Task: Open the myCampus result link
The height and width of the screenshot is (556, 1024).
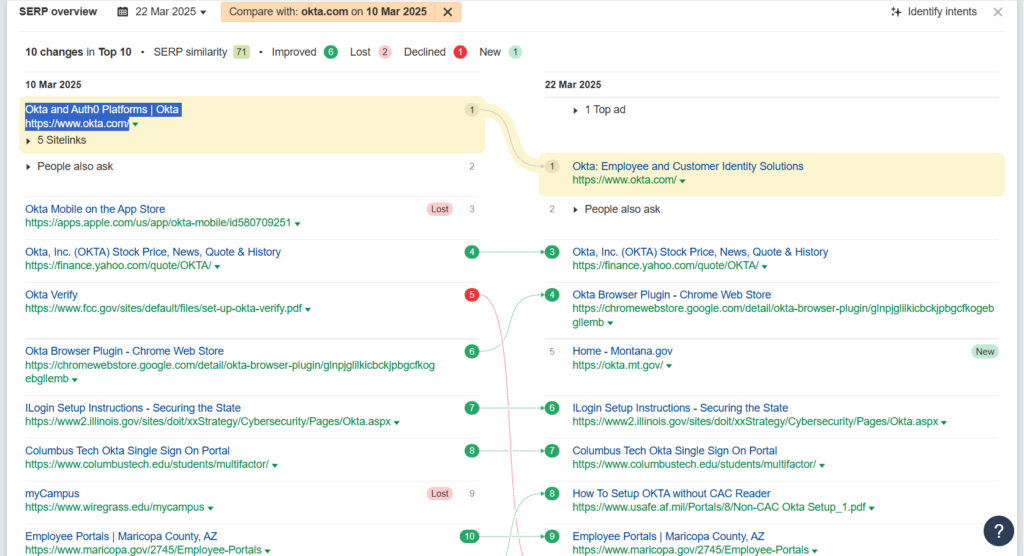Action: pos(52,494)
